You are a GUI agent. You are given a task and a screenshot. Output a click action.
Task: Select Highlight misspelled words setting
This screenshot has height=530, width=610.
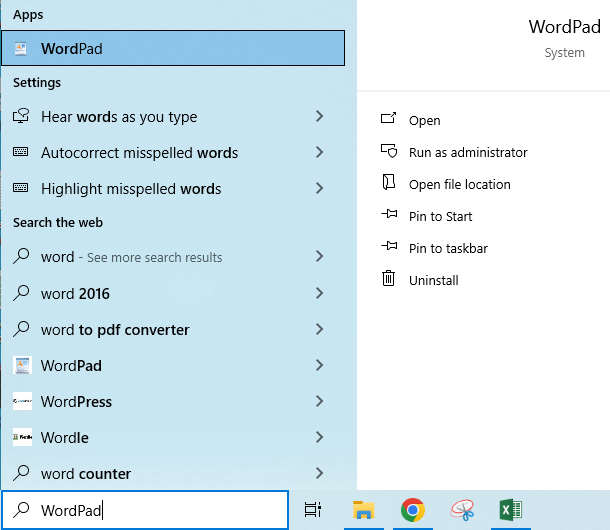(173, 189)
